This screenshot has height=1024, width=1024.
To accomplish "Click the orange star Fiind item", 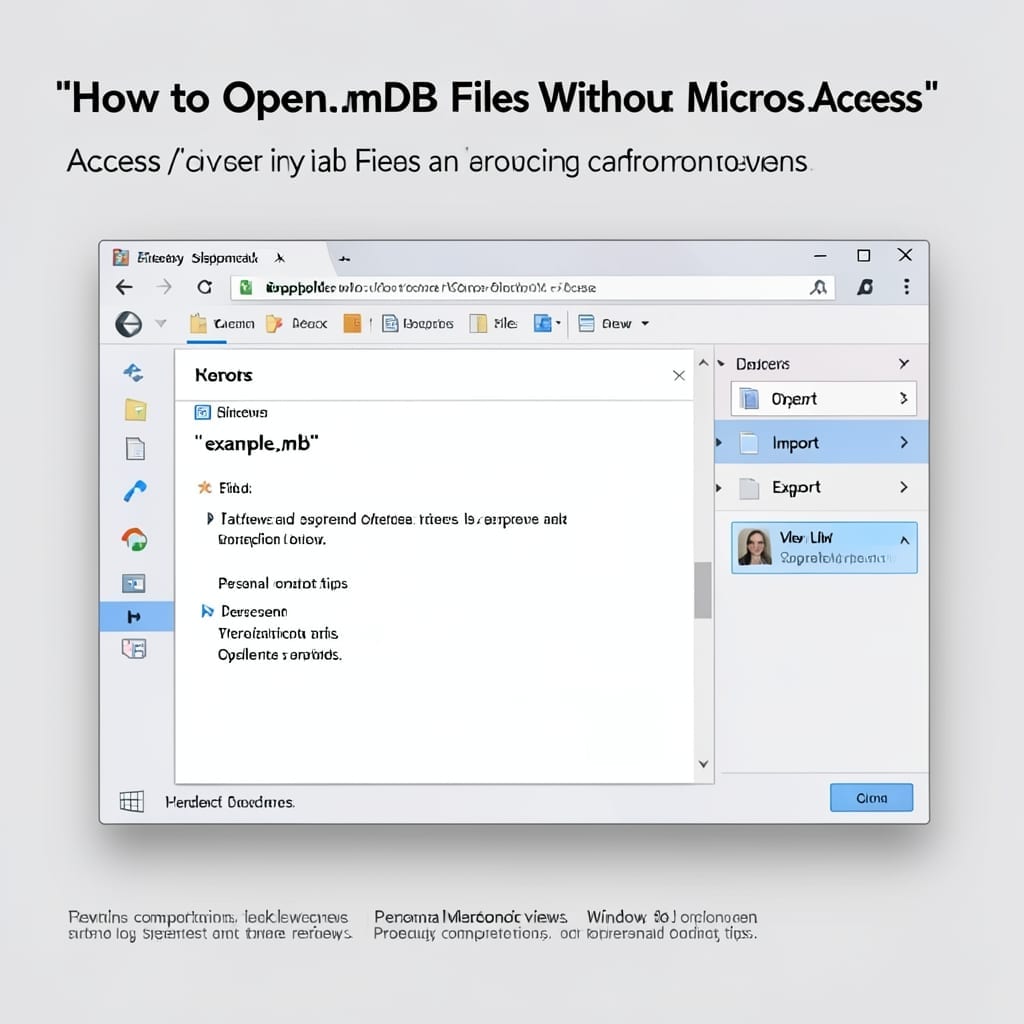I will (x=225, y=488).
